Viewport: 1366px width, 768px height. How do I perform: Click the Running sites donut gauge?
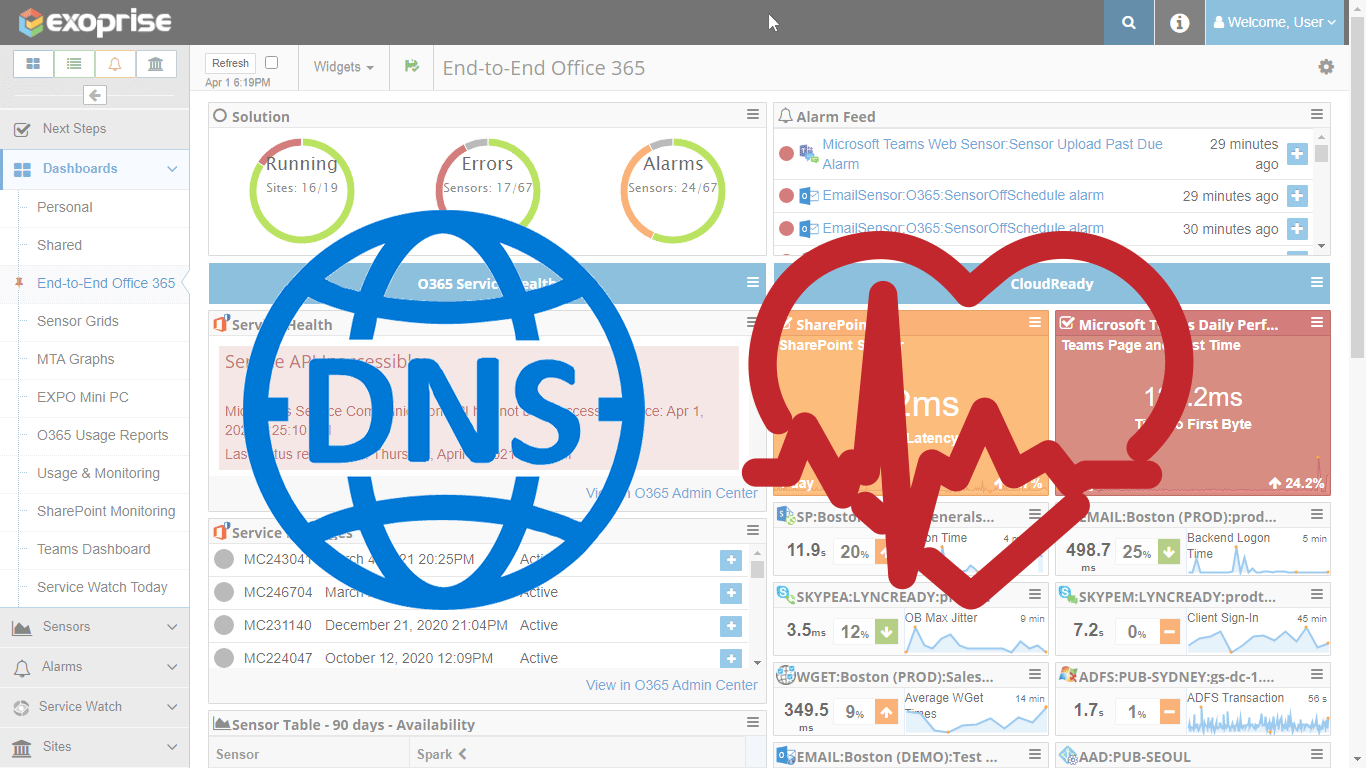301,190
